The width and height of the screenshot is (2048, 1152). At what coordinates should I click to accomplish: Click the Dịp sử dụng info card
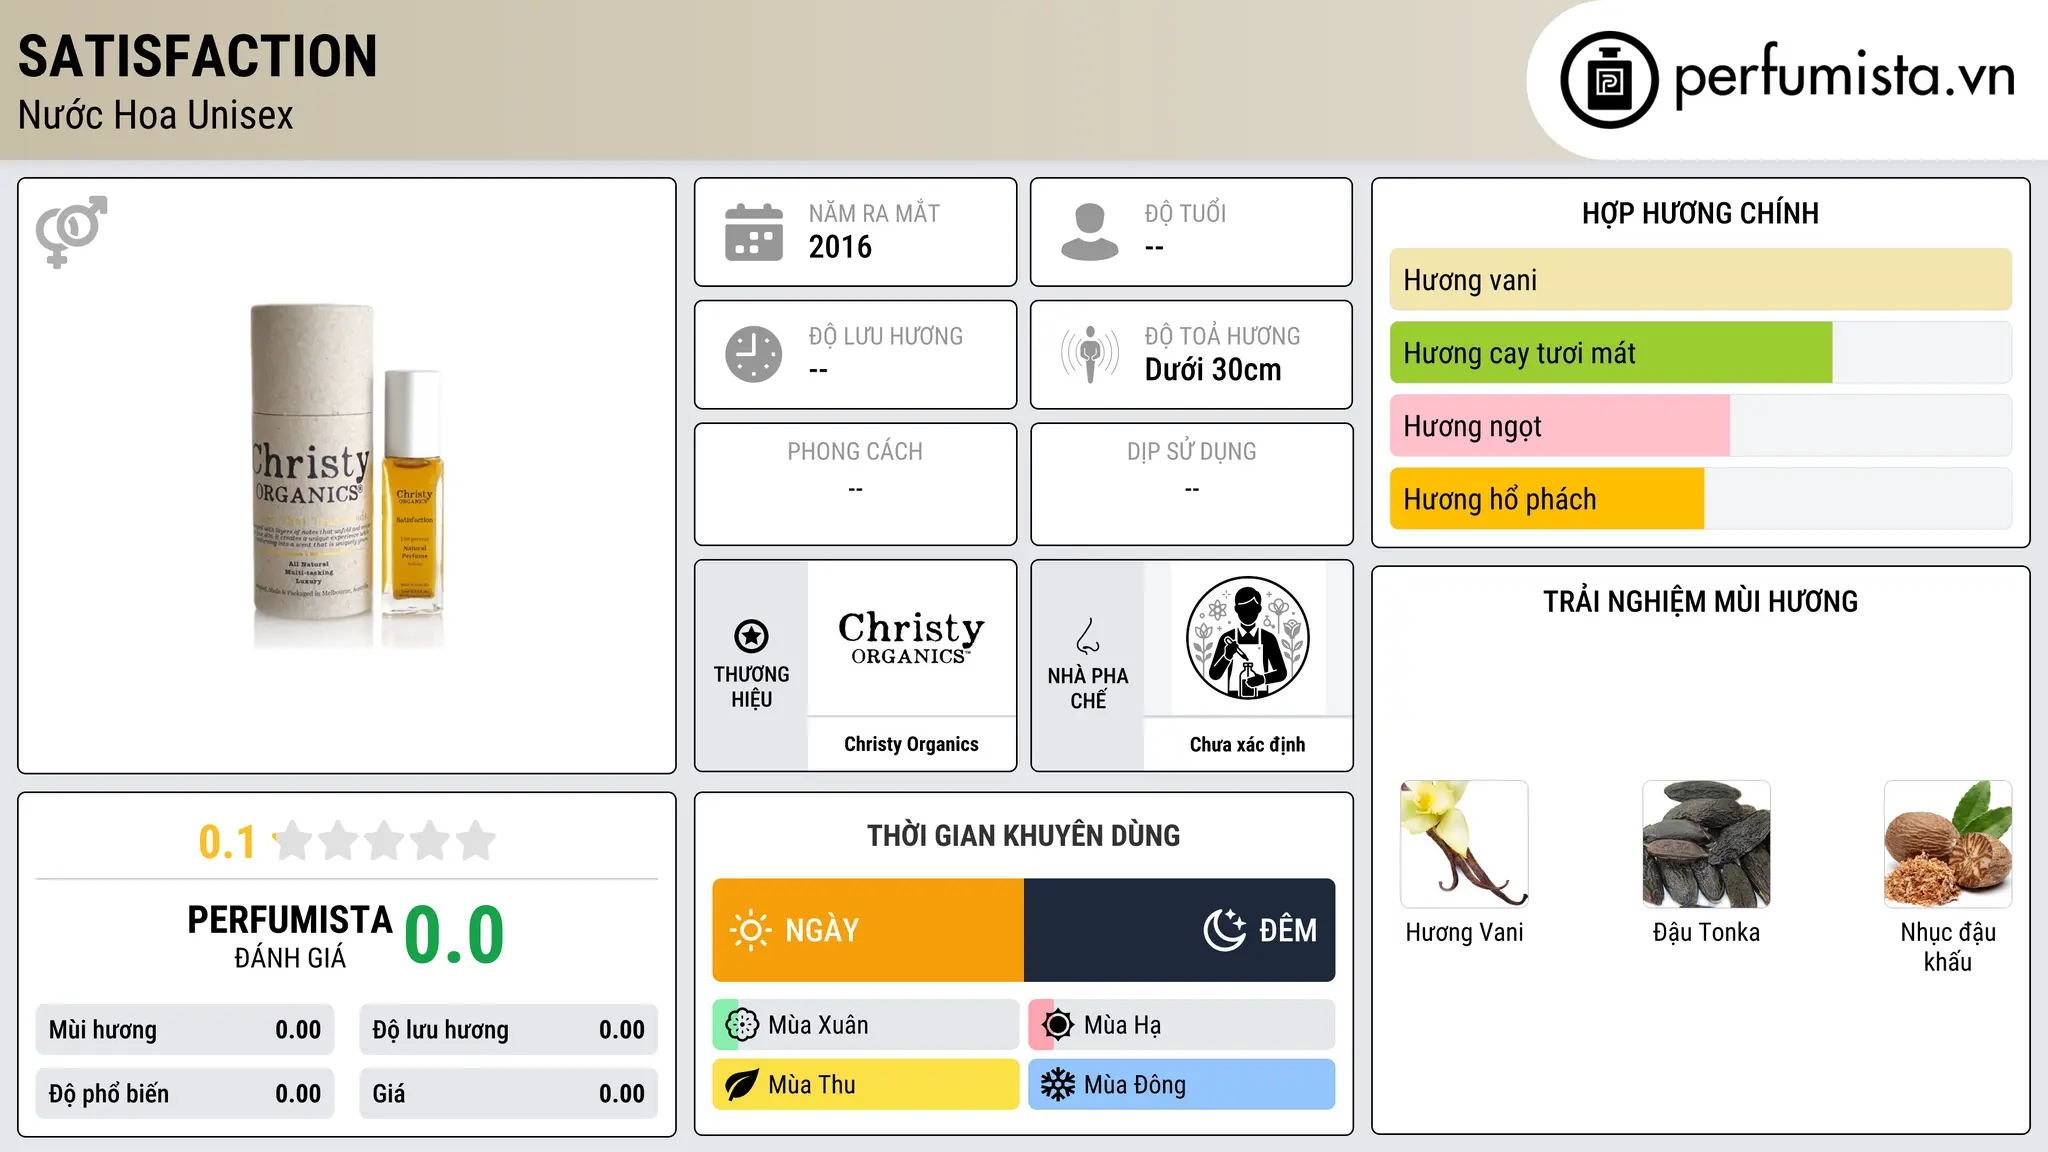point(1192,484)
